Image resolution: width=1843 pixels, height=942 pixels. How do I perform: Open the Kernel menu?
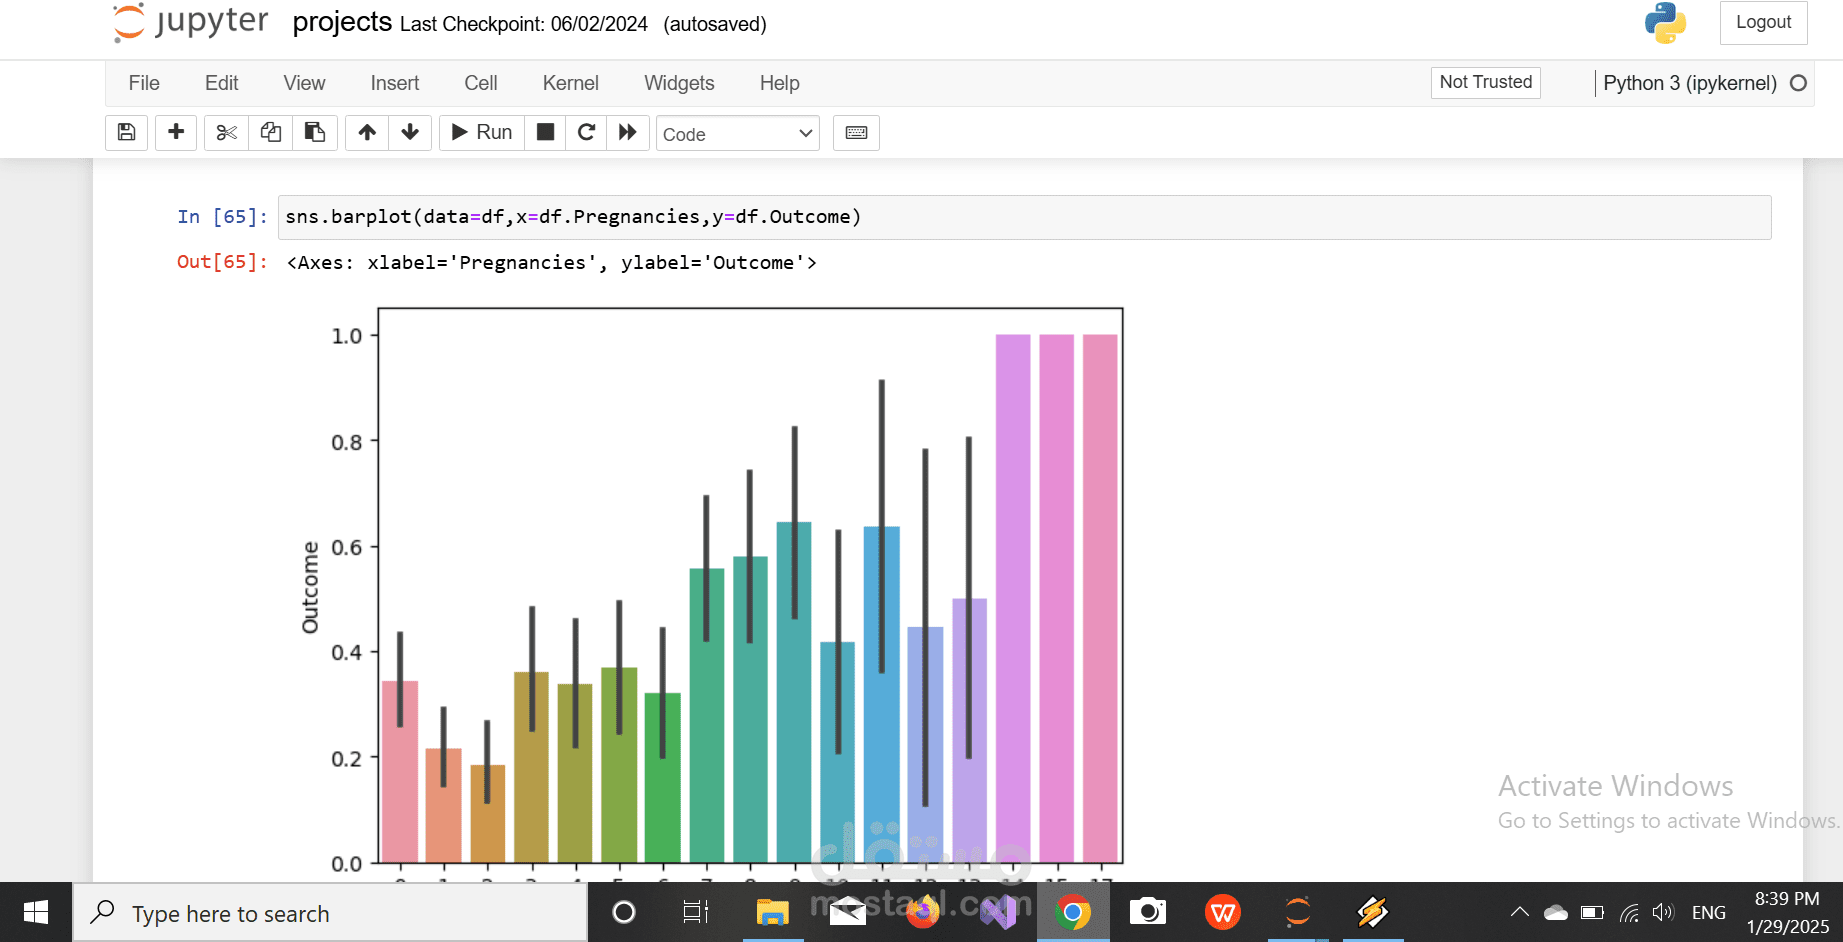[570, 83]
